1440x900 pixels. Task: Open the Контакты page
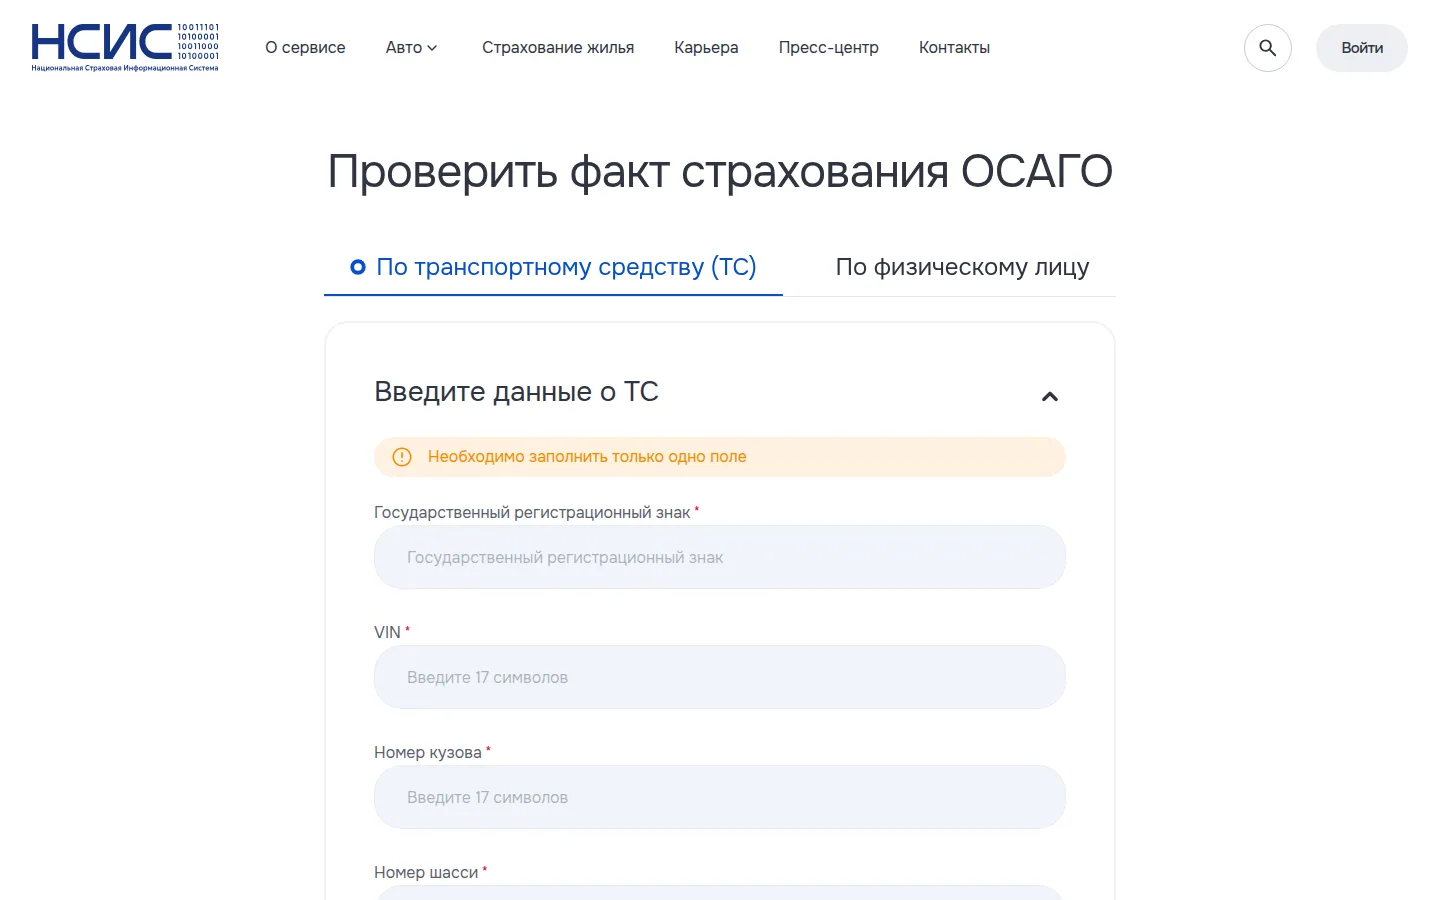pyautogui.click(x=954, y=48)
